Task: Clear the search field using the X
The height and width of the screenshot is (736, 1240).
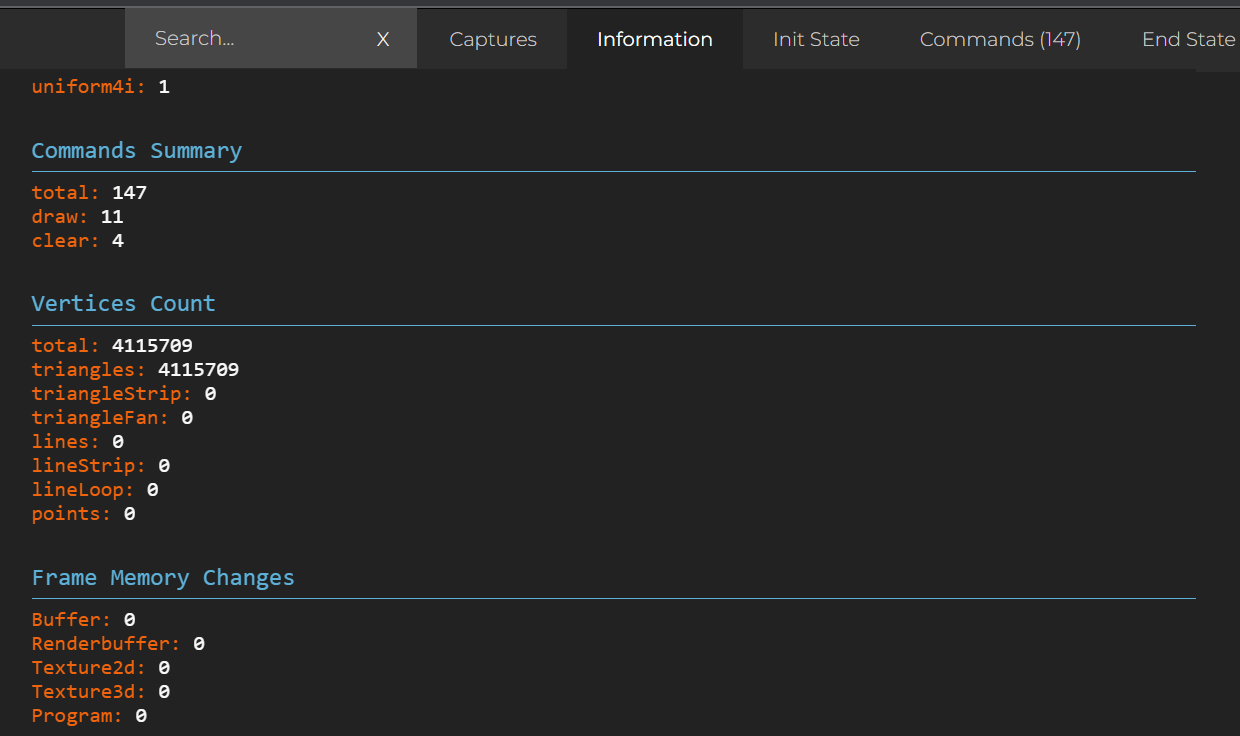Action: click(x=383, y=38)
